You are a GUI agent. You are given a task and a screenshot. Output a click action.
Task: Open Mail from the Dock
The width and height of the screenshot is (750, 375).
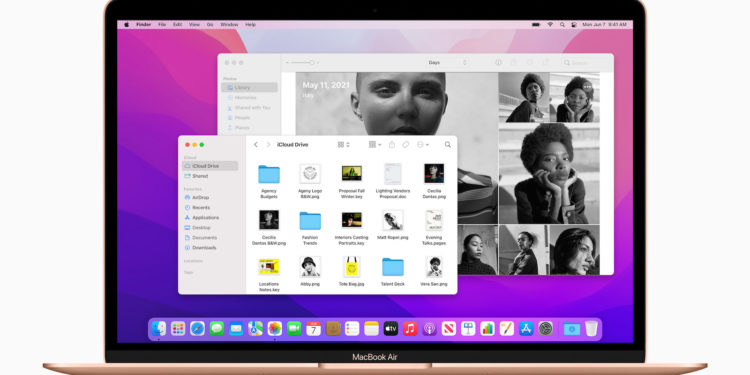(236, 329)
